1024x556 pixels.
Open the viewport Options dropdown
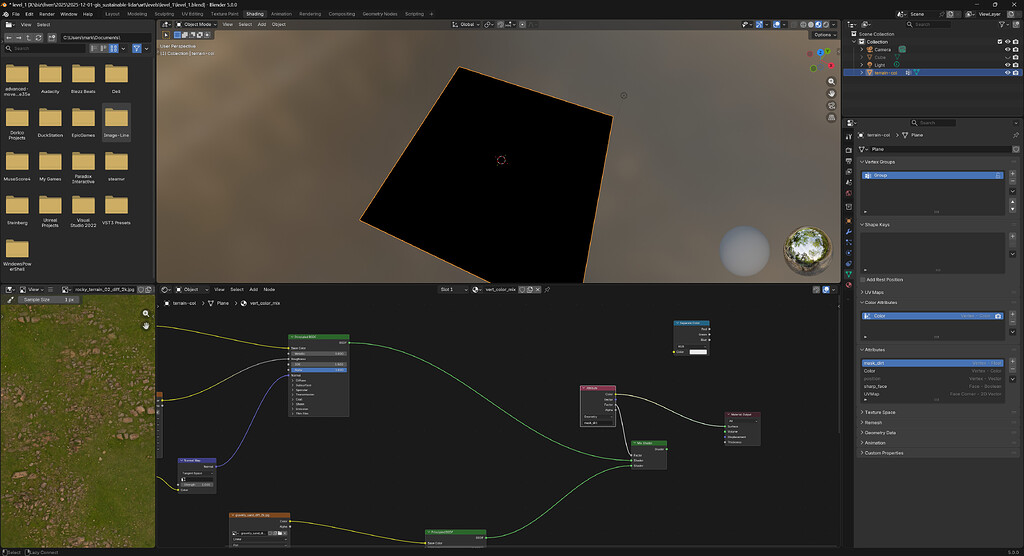click(x=823, y=35)
